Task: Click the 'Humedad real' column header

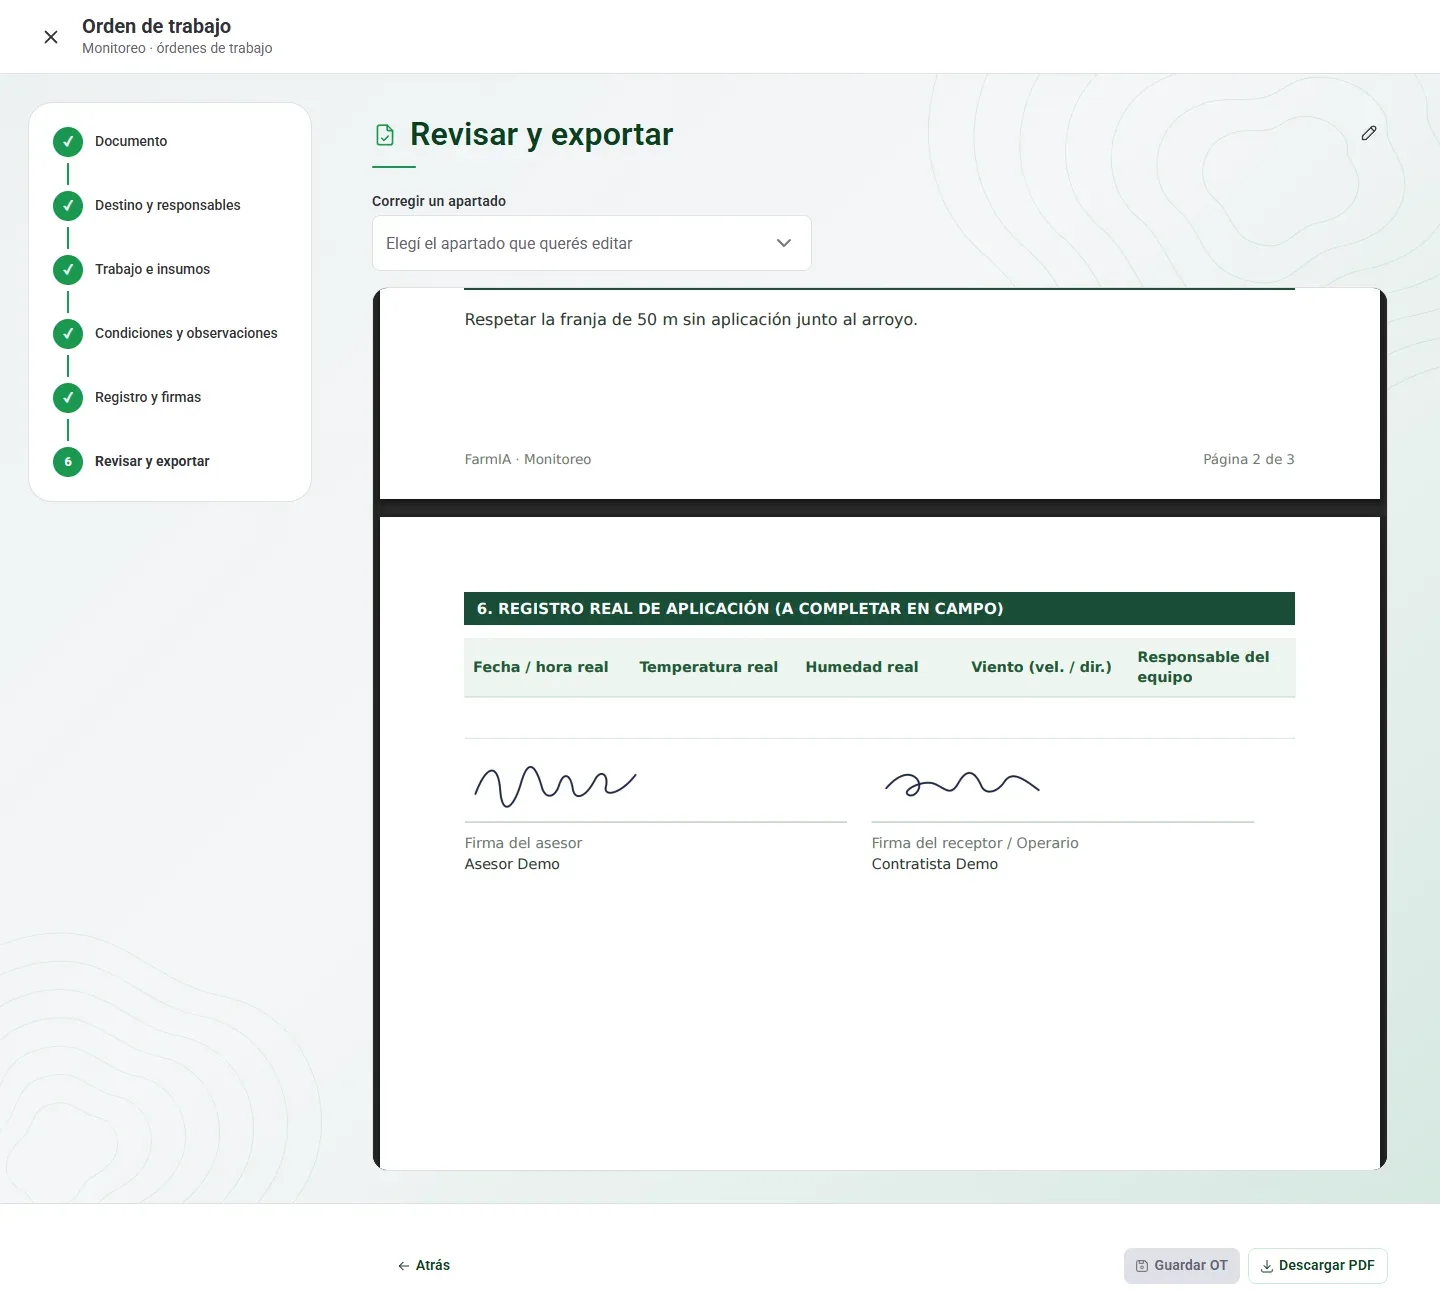Action: pyautogui.click(x=862, y=667)
